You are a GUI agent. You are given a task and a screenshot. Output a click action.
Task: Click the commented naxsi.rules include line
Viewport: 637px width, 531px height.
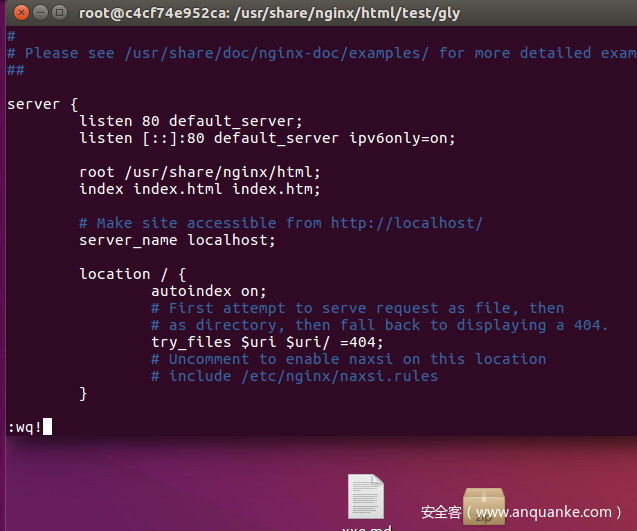294,376
